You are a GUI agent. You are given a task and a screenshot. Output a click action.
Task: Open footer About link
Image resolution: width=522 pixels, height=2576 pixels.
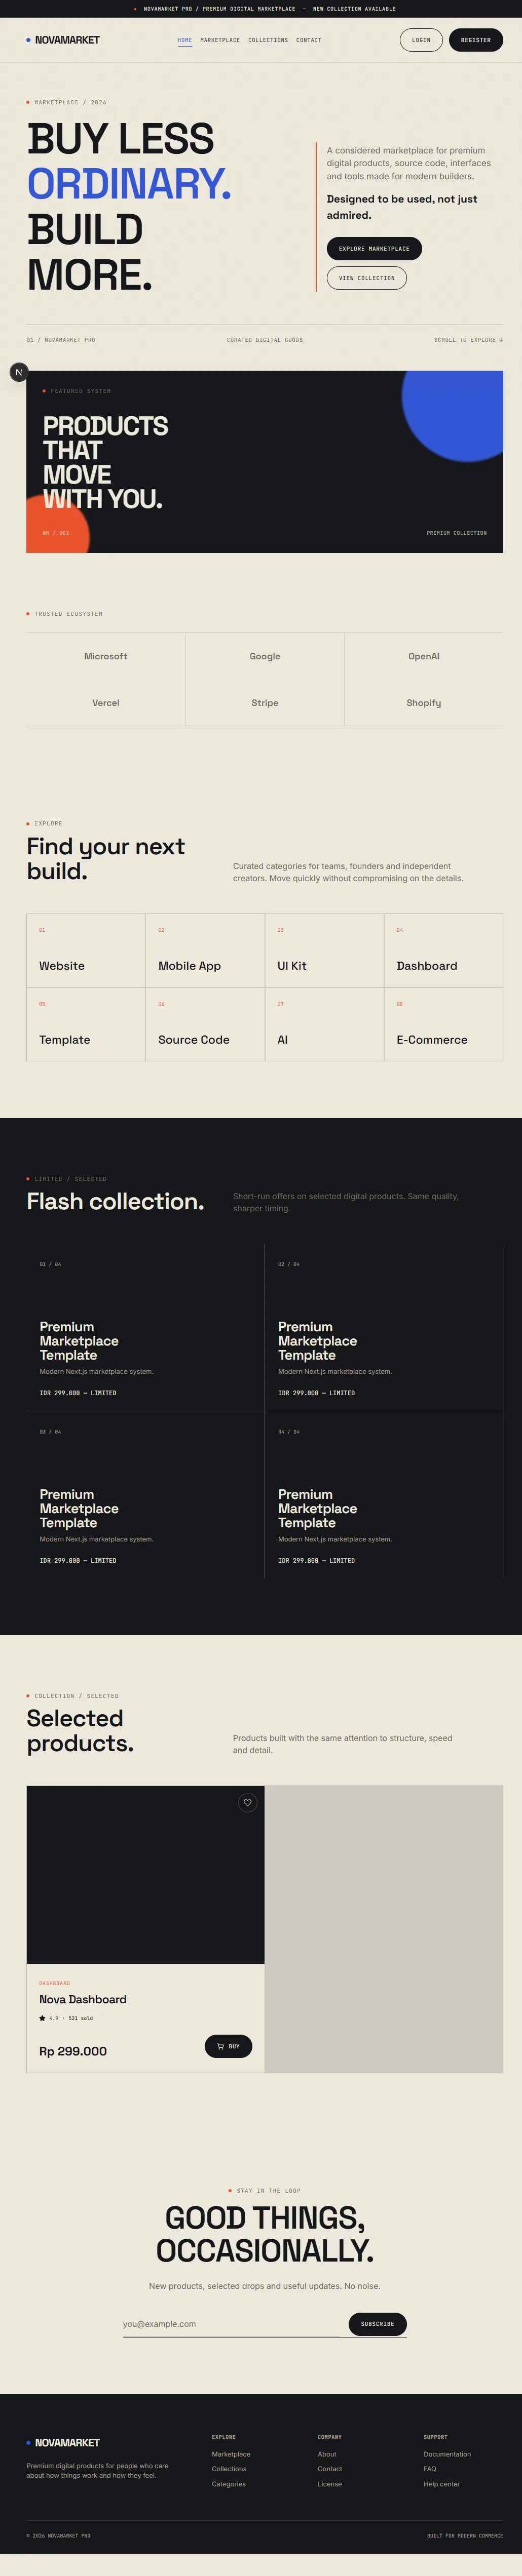pos(327,2454)
